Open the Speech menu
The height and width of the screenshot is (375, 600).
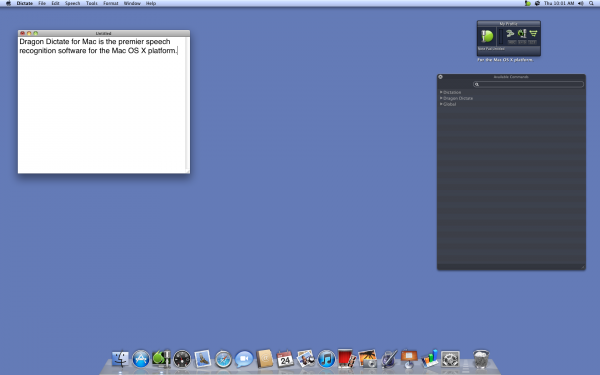(72, 3)
